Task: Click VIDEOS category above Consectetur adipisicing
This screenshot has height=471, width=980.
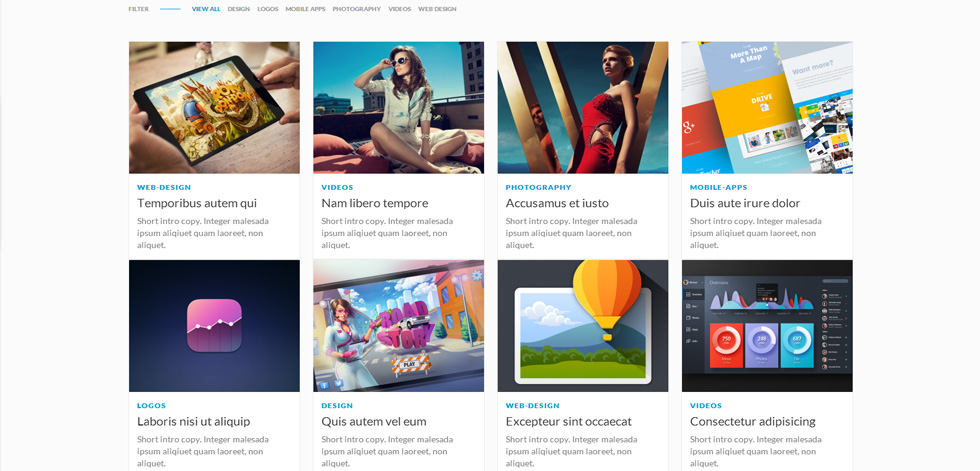Action: 706,406
